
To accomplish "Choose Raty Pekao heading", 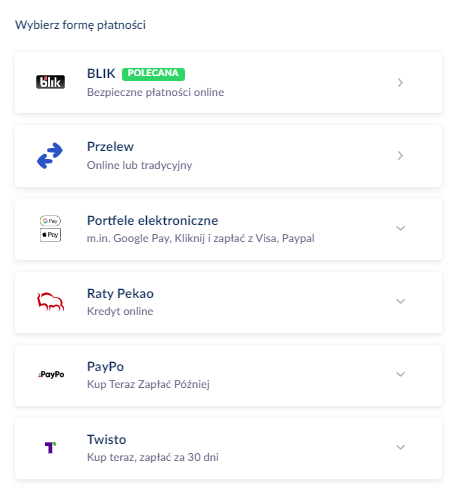I will coord(120,294).
